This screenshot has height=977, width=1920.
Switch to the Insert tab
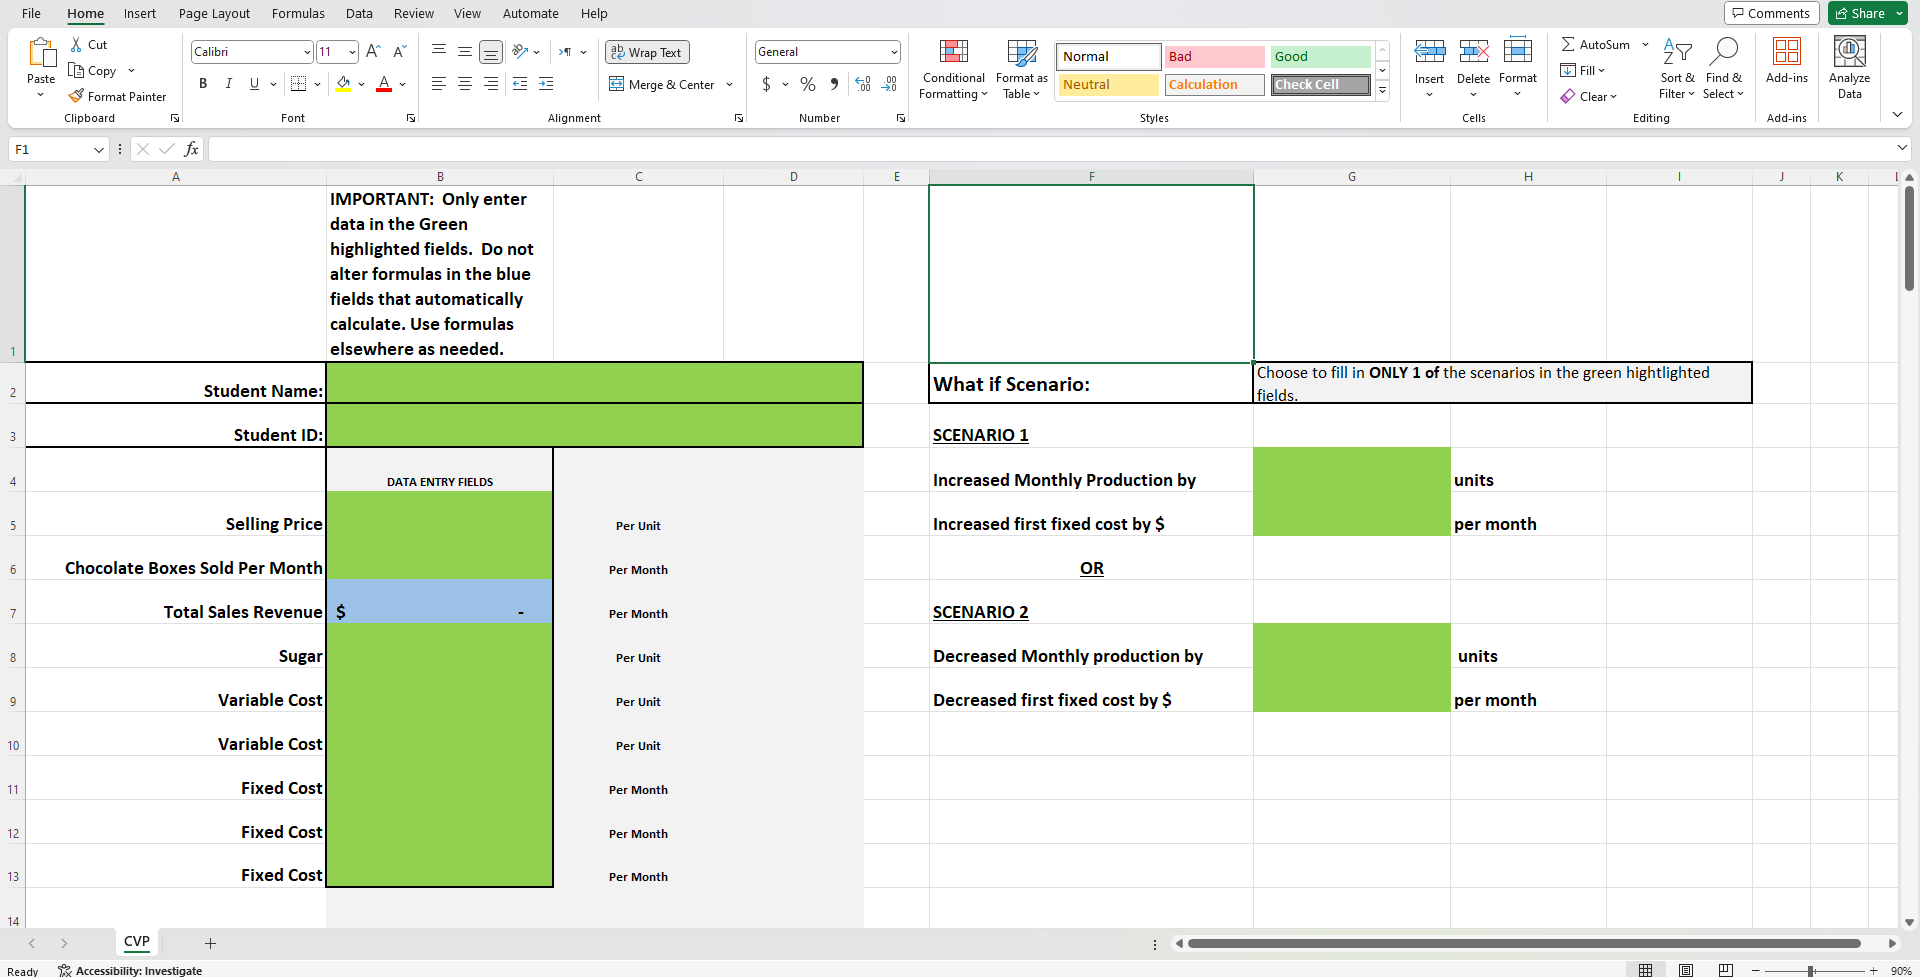140,13
